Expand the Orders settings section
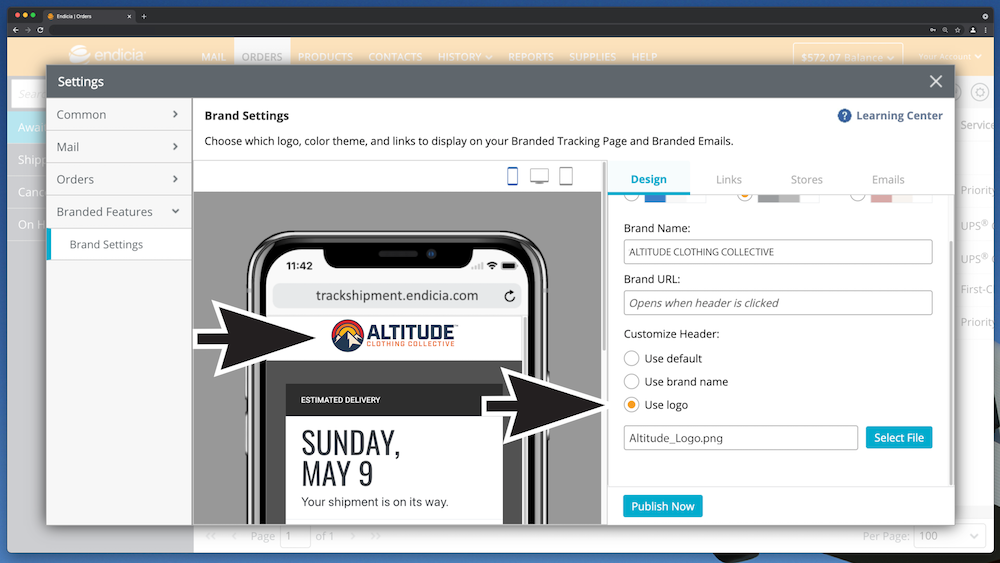Viewport: 1000px width, 563px height. [x=119, y=179]
